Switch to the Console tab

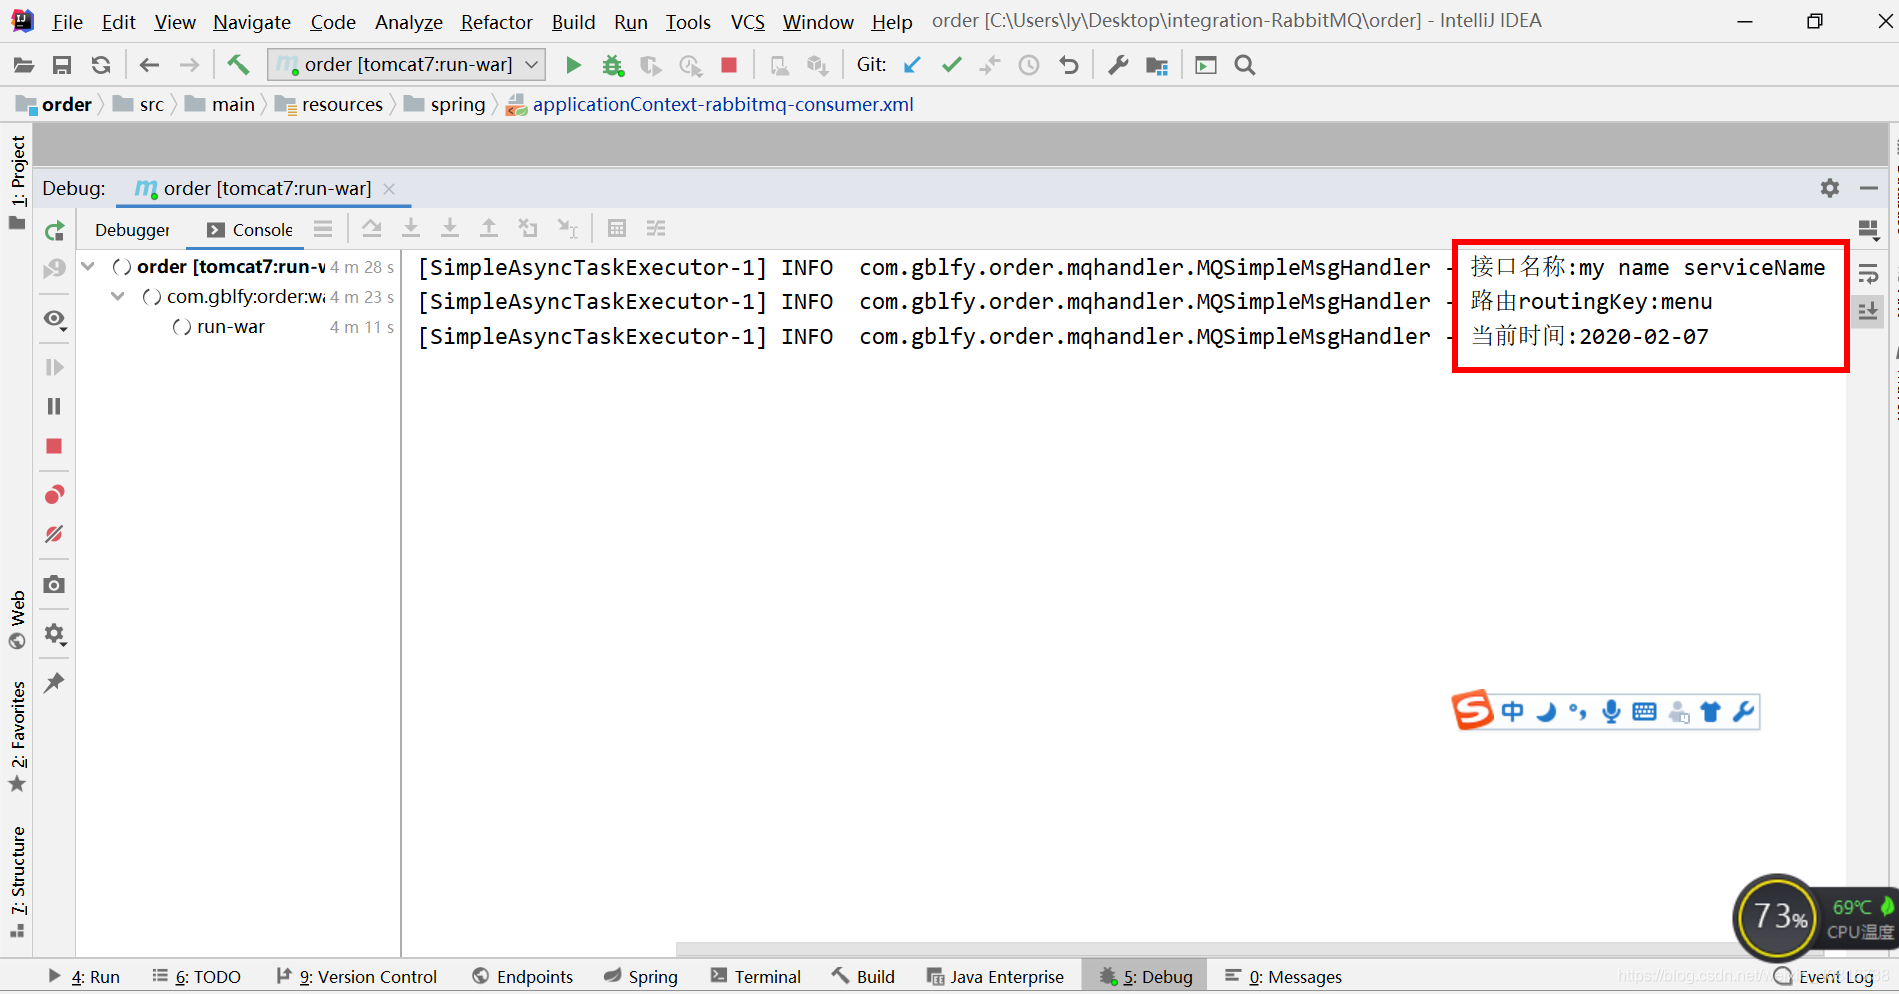tap(250, 230)
